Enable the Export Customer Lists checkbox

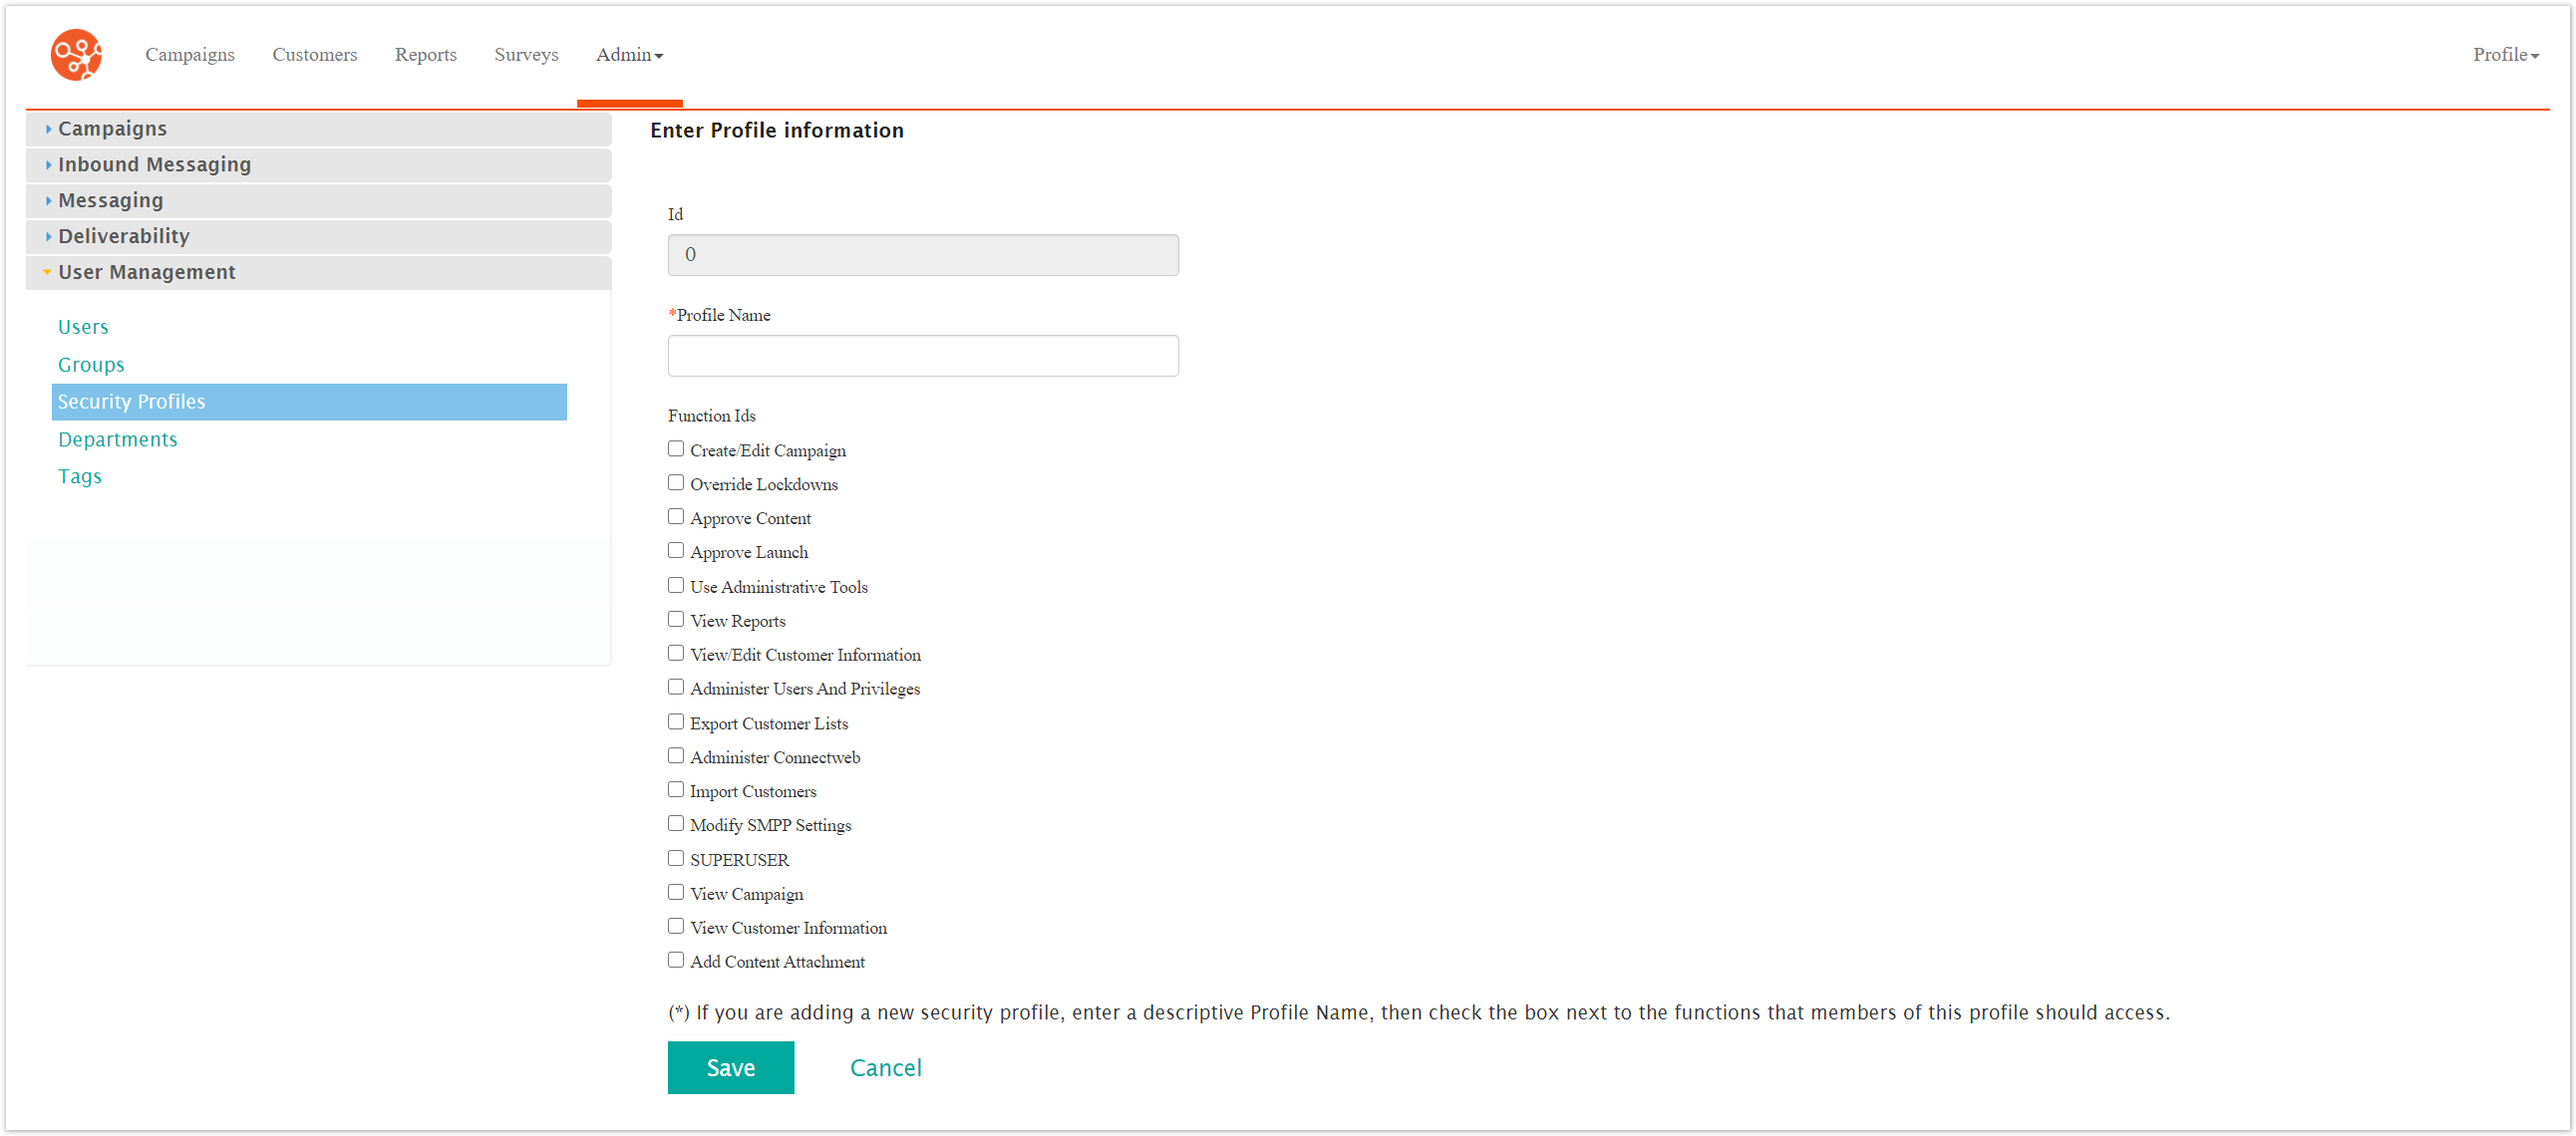click(x=676, y=722)
